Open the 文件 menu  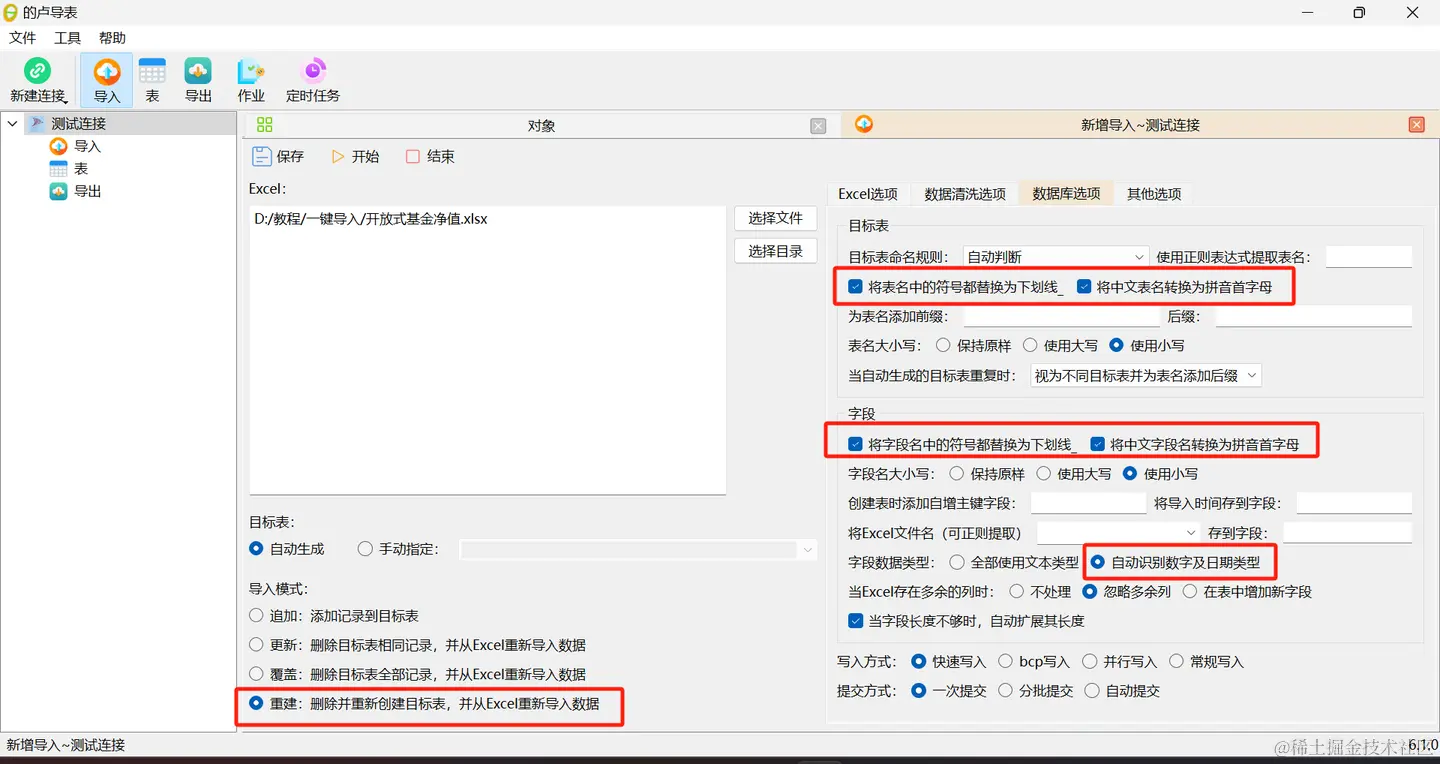(22, 38)
